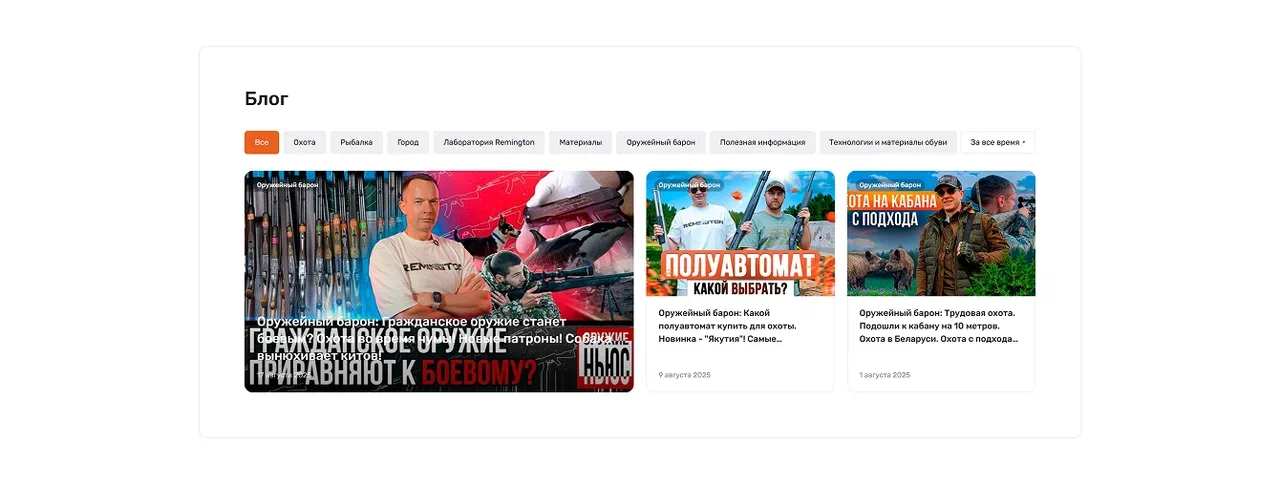Open the large featured article thumbnail
This screenshot has height=484, width=1280.
[x=439, y=281]
